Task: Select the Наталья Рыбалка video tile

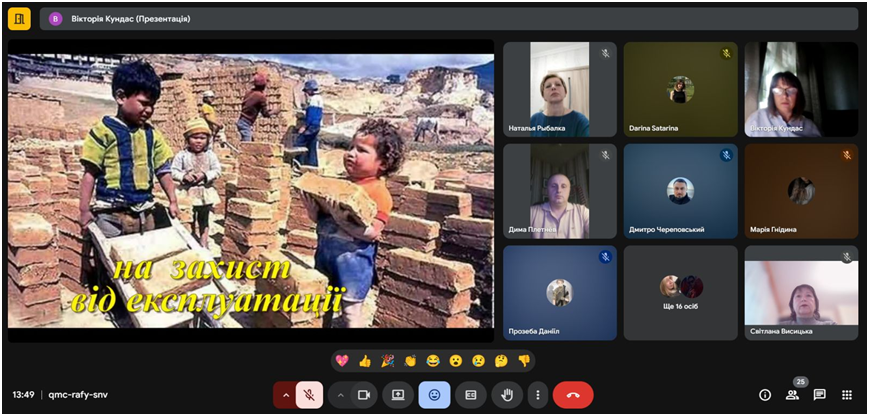Action: tap(559, 89)
